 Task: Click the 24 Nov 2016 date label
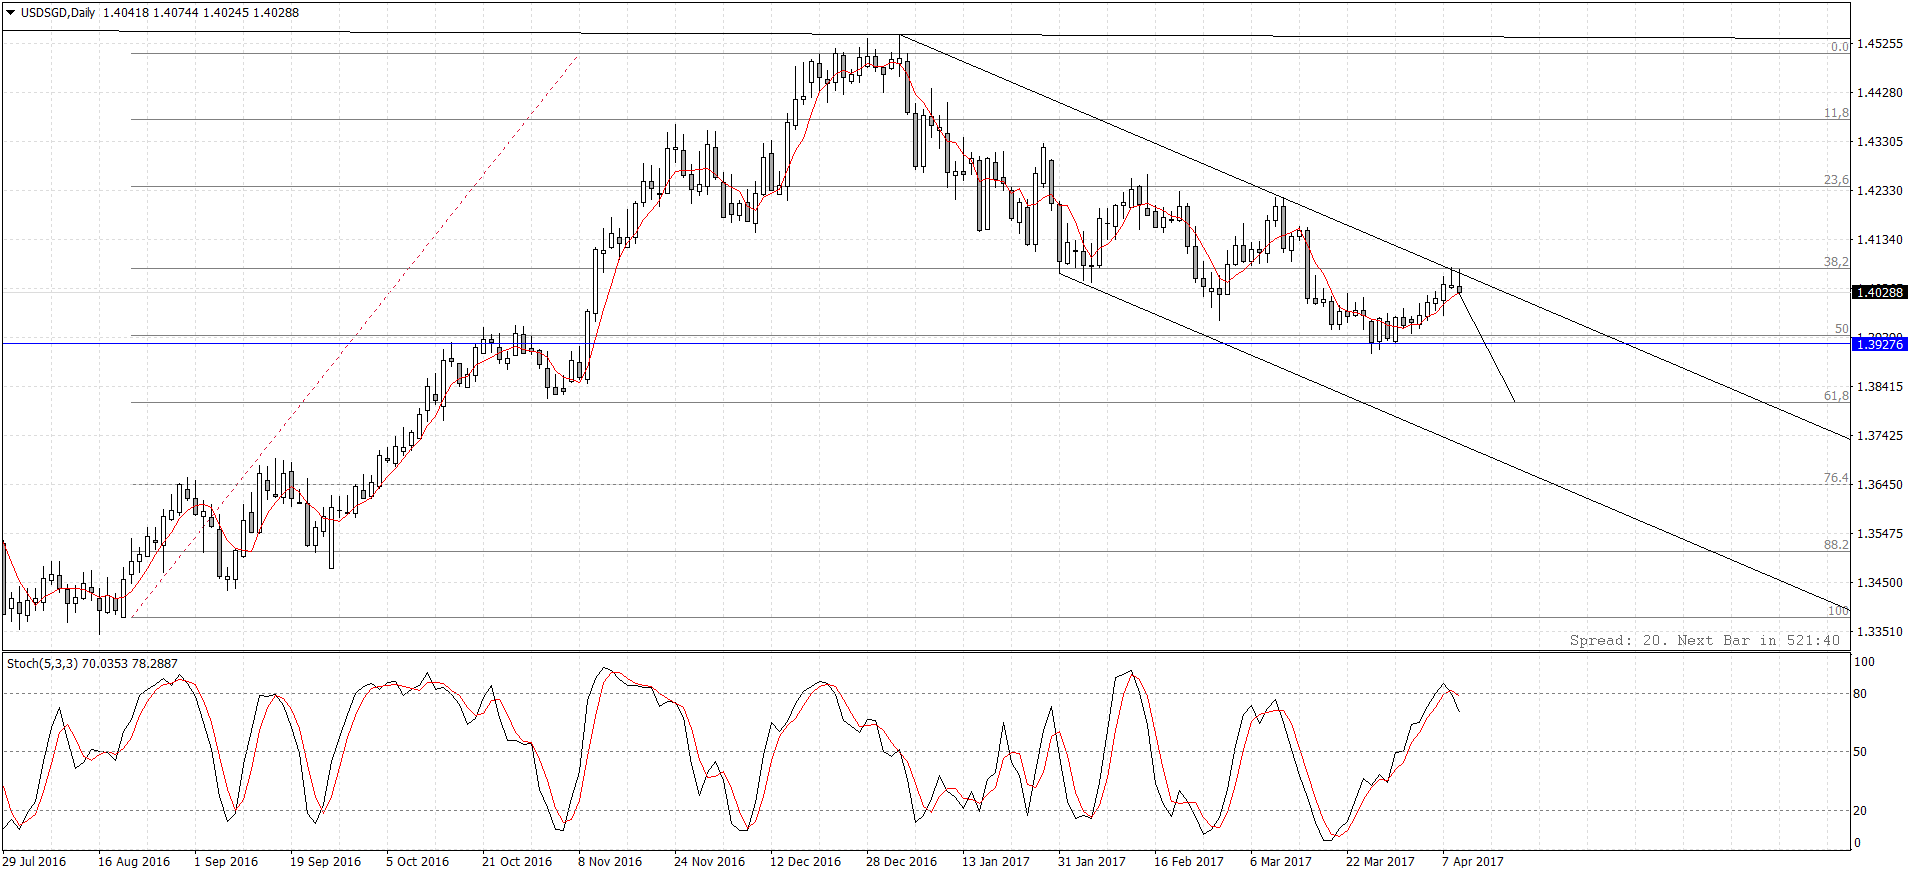coord(710,862)
